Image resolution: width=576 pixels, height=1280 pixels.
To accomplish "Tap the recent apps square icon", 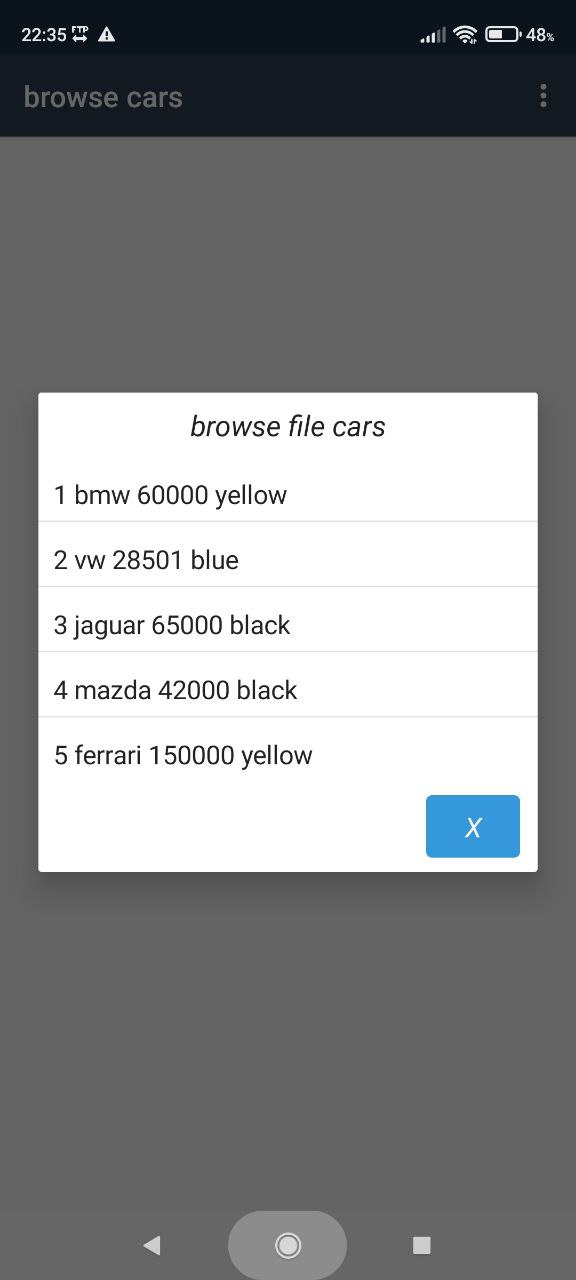I will pyautogui.click(x=422, y=1245).
